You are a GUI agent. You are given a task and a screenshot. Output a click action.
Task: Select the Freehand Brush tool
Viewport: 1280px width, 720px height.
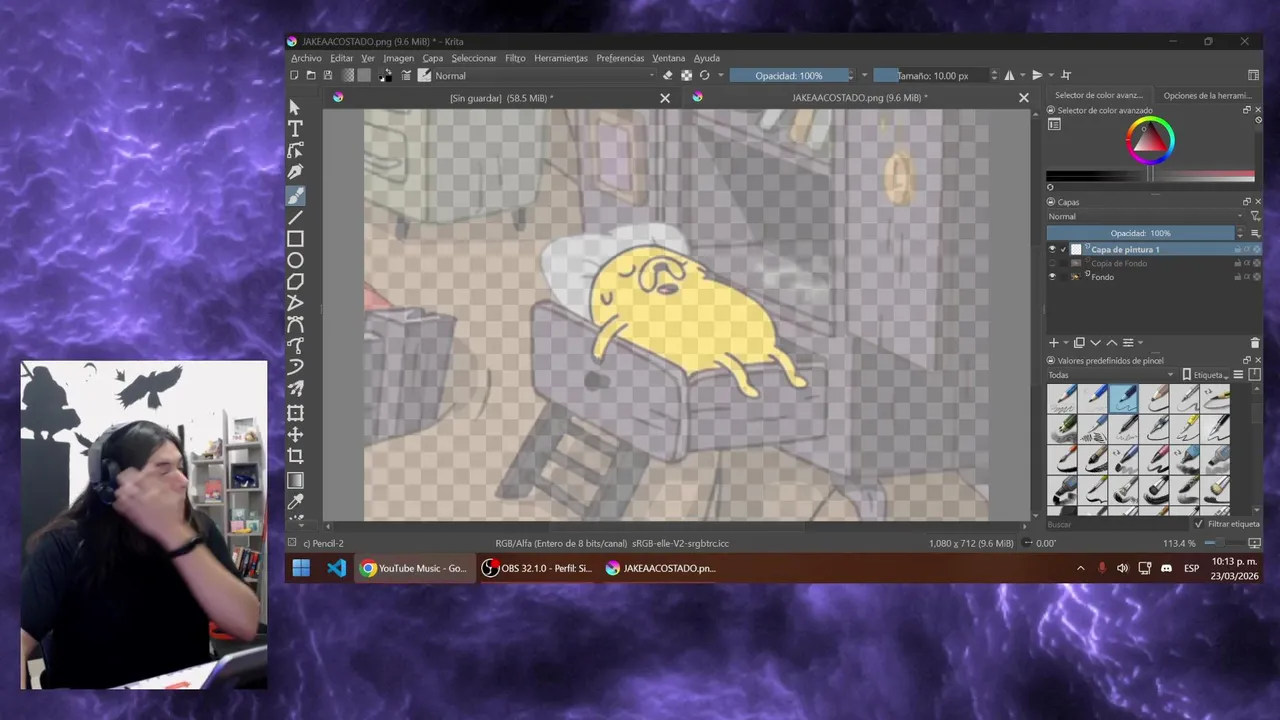[295, 195]
